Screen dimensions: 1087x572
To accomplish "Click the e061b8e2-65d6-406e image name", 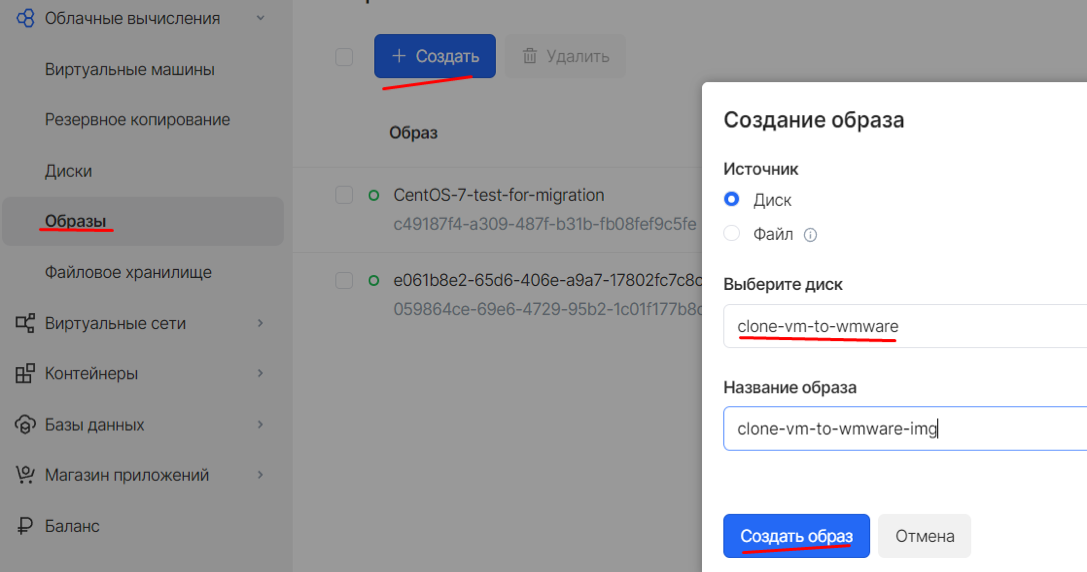I will tap(548, 281).
